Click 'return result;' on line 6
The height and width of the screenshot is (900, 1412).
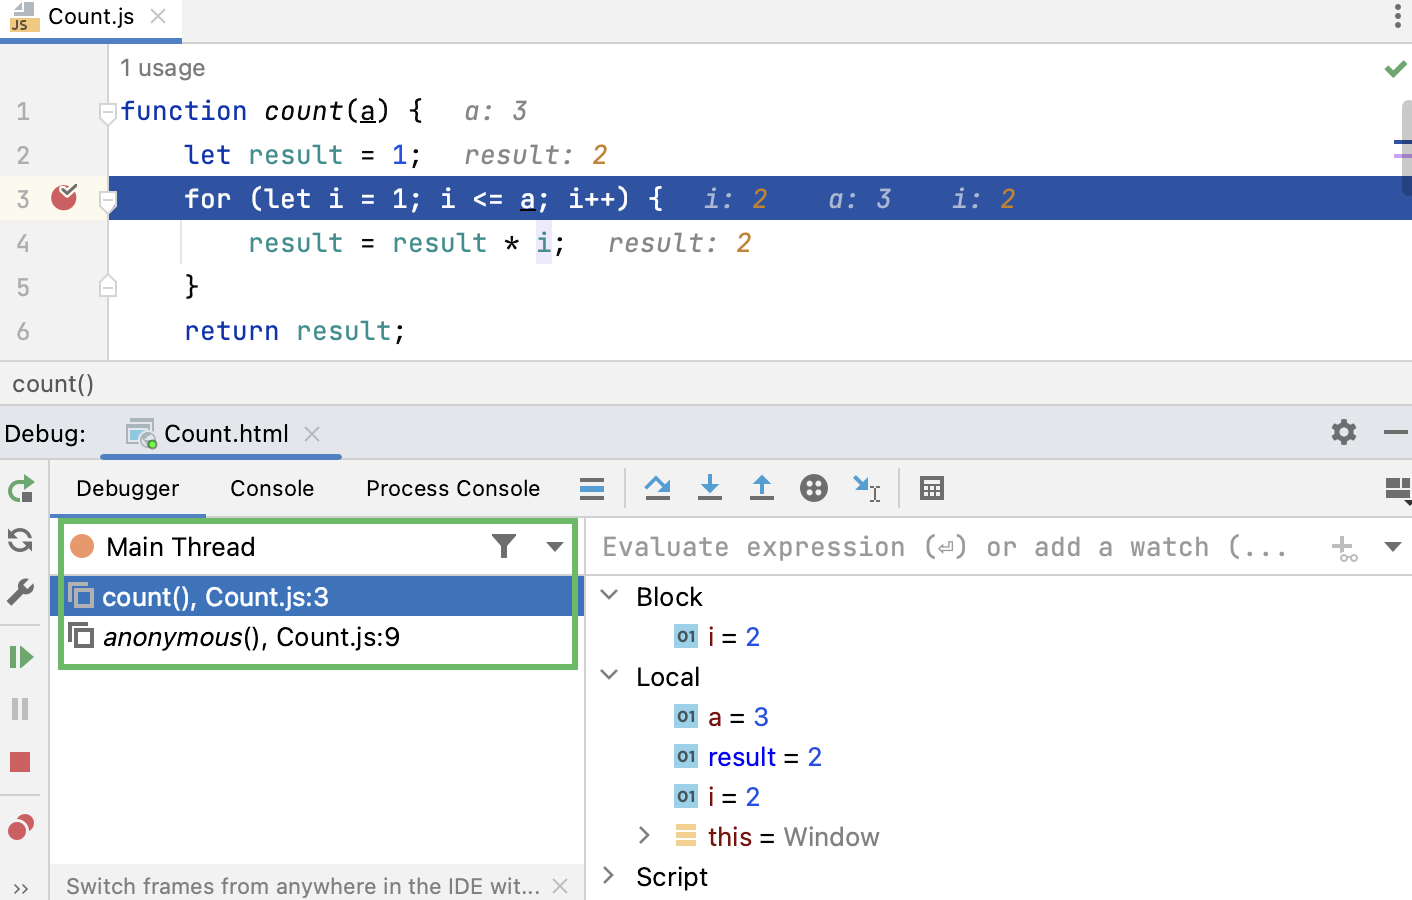point(295,331)
